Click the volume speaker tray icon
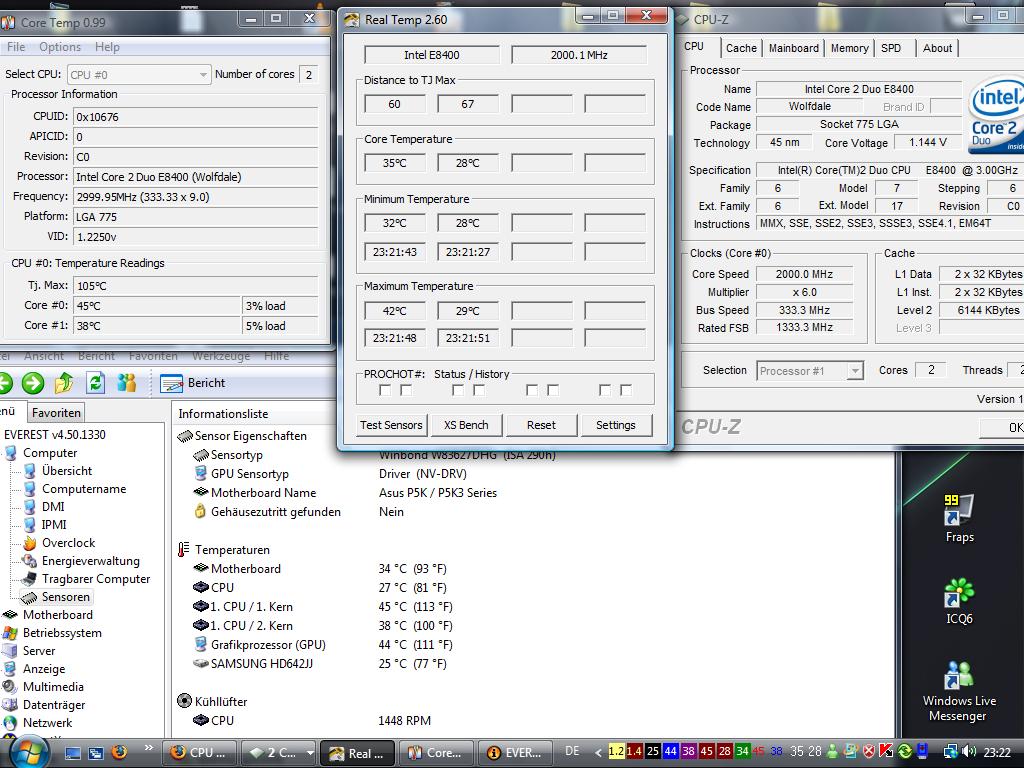1024x768 pixels. click(x=969, y=752)
